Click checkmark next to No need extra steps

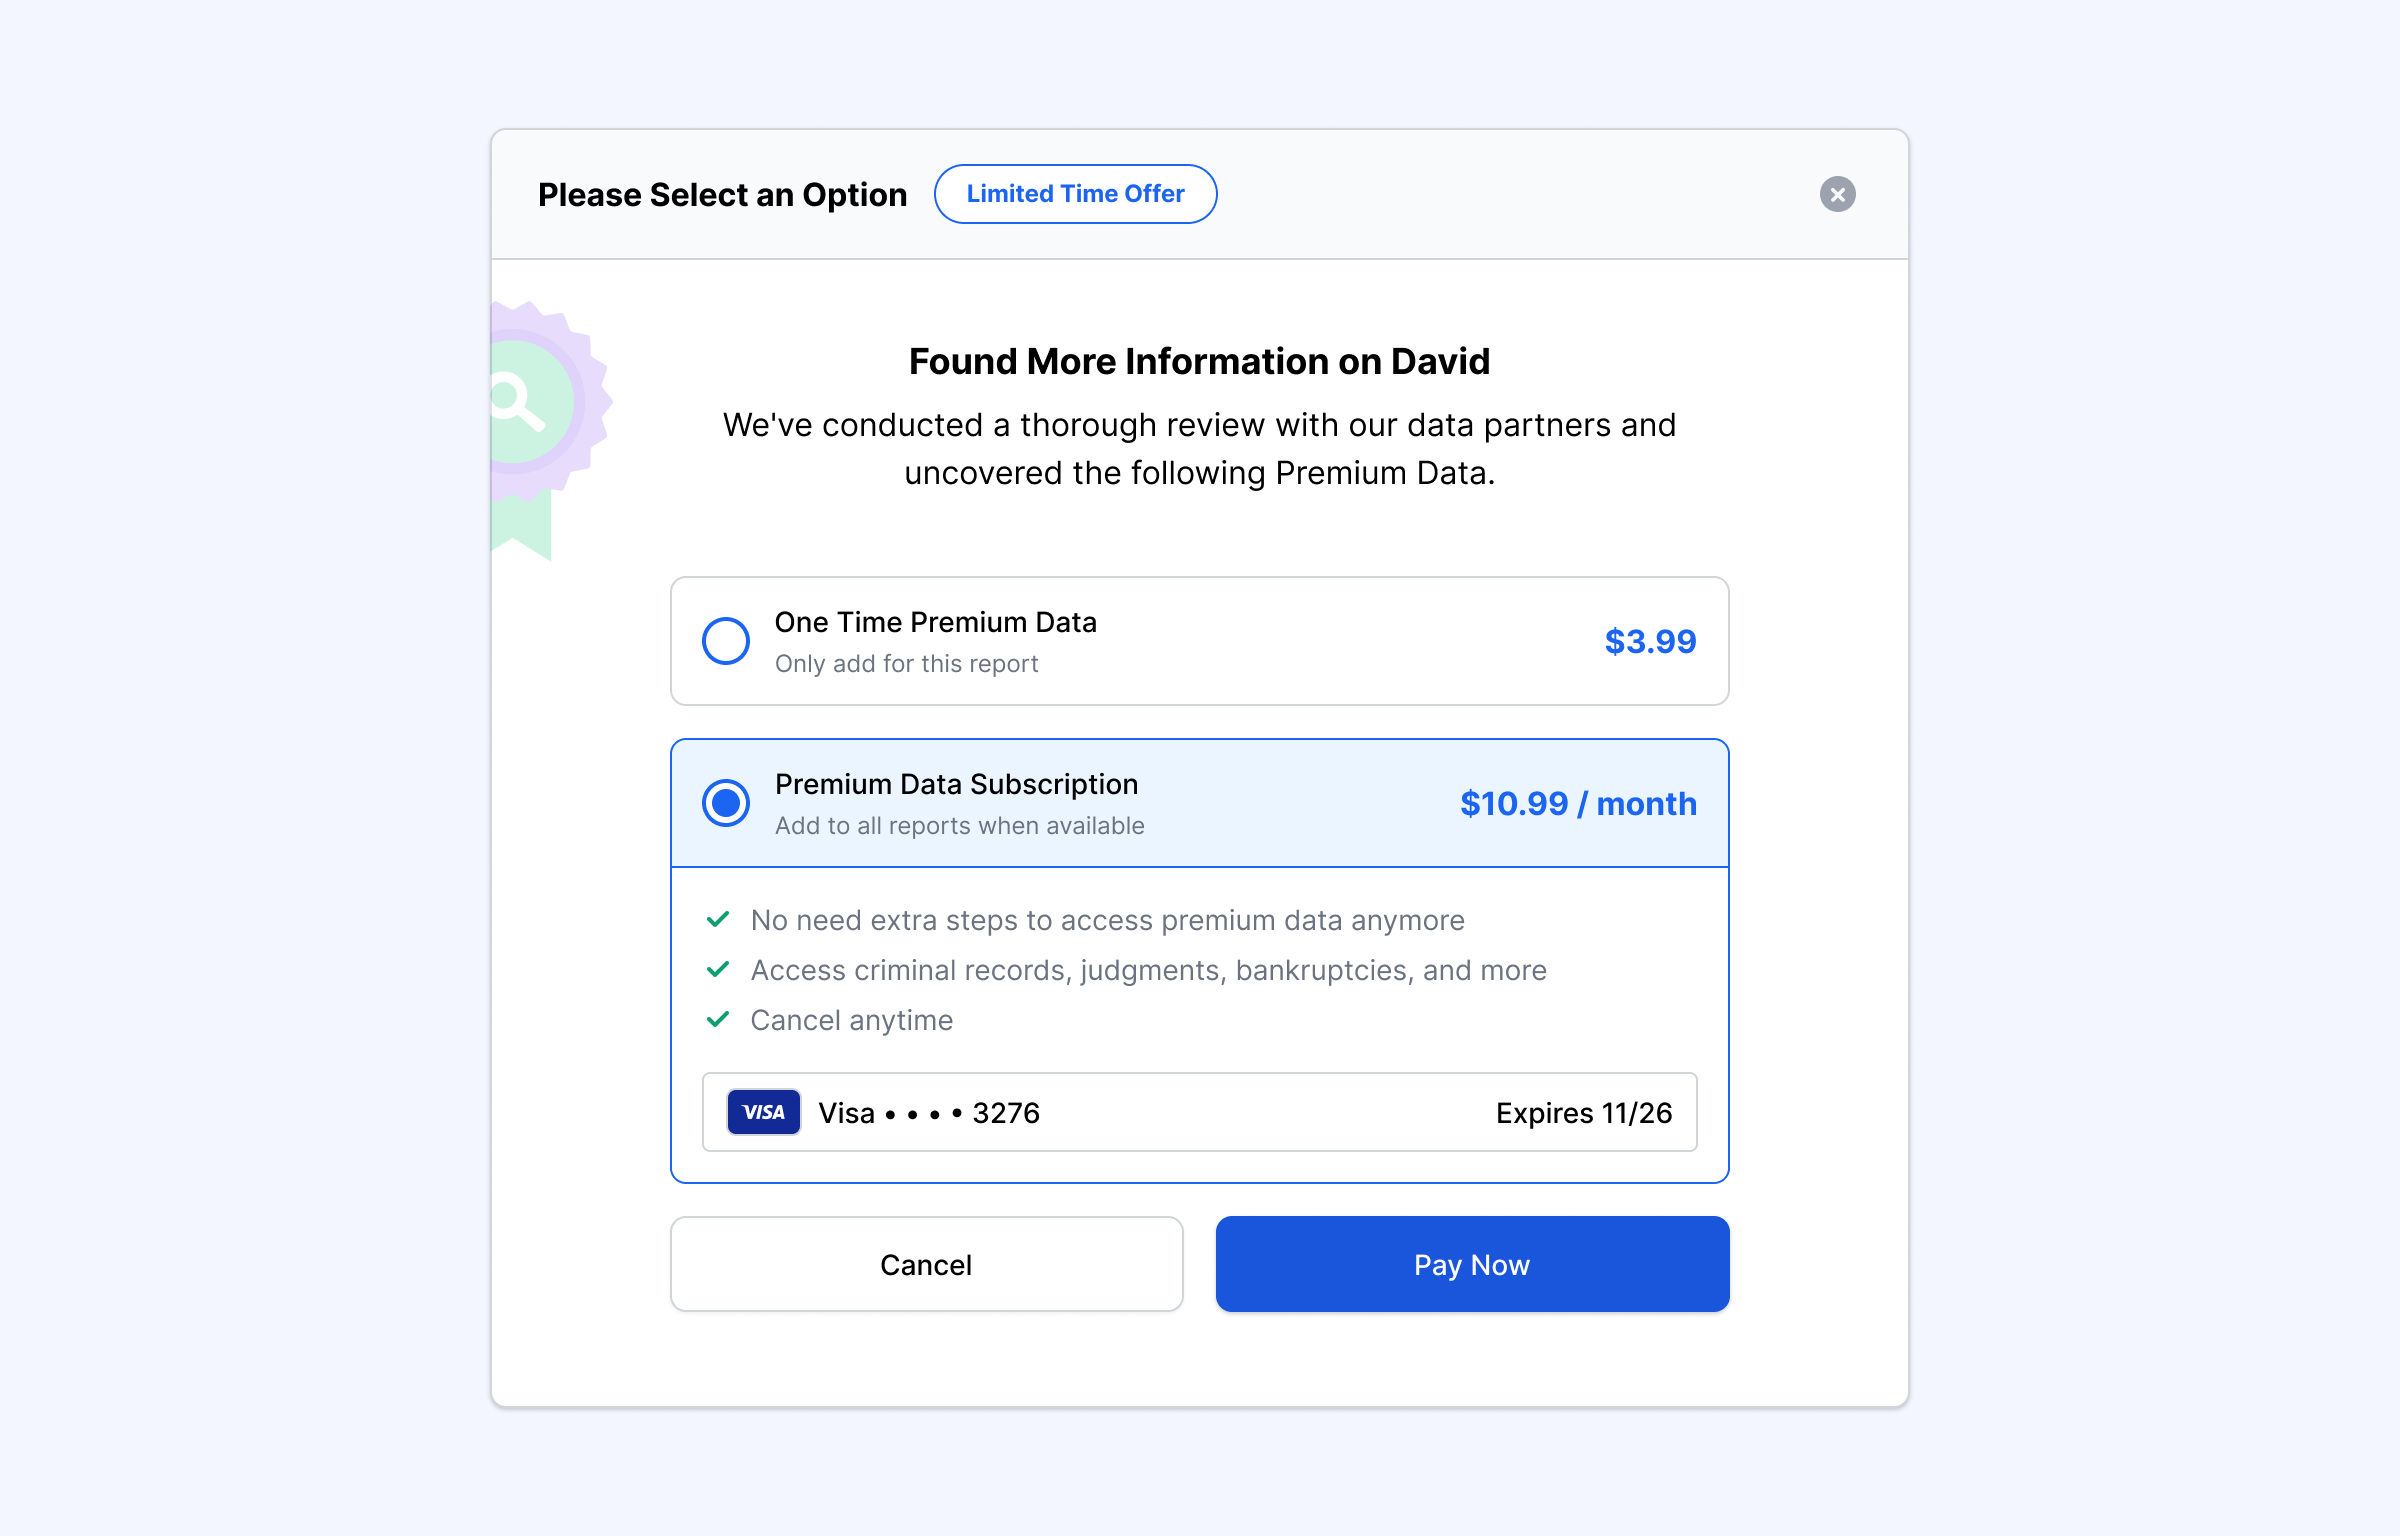[x=718, y=920]
